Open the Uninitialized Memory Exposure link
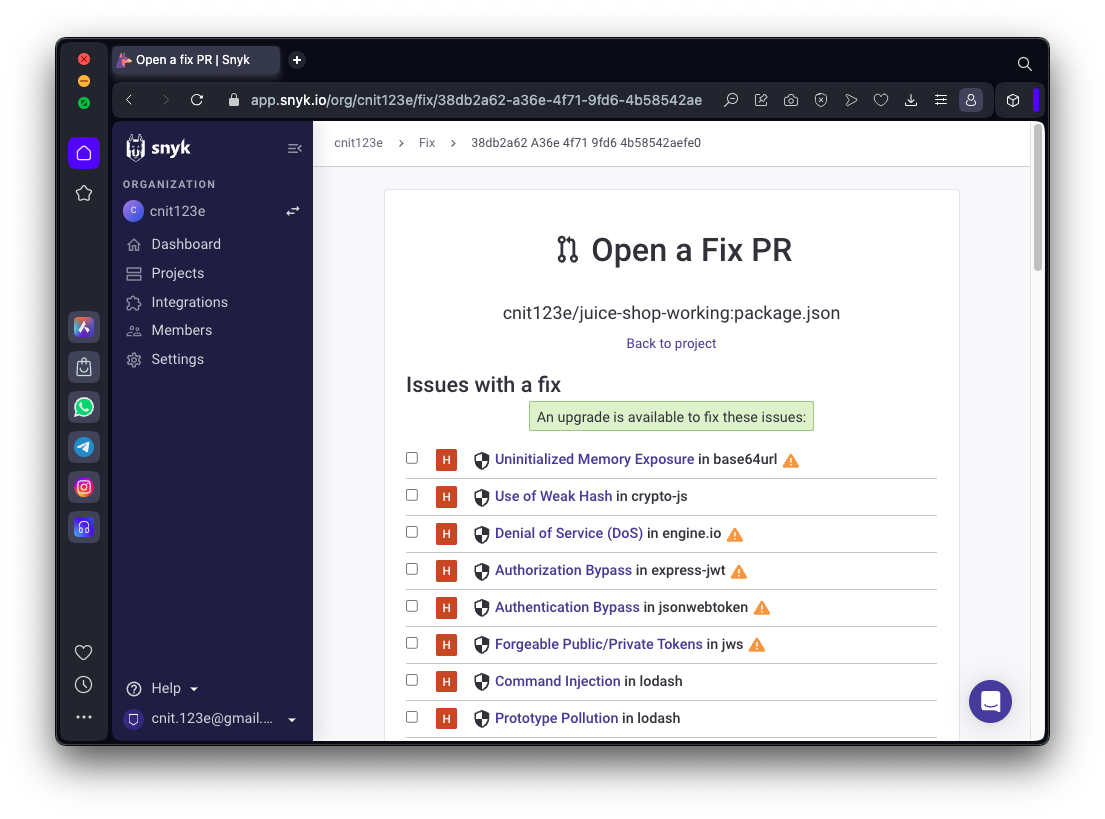The width and height of the screenshot is (1105, 819). click(594, 459)
